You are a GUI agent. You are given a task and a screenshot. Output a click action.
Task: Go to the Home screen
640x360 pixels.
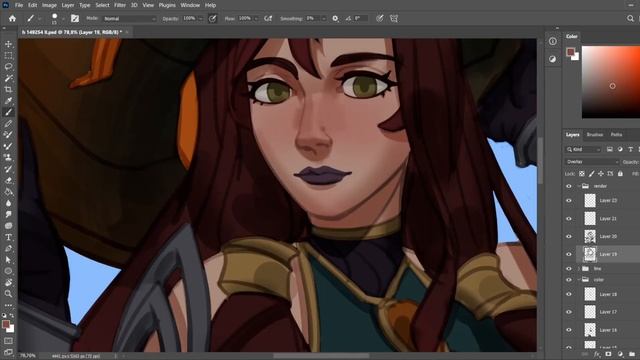pos(12,18)
